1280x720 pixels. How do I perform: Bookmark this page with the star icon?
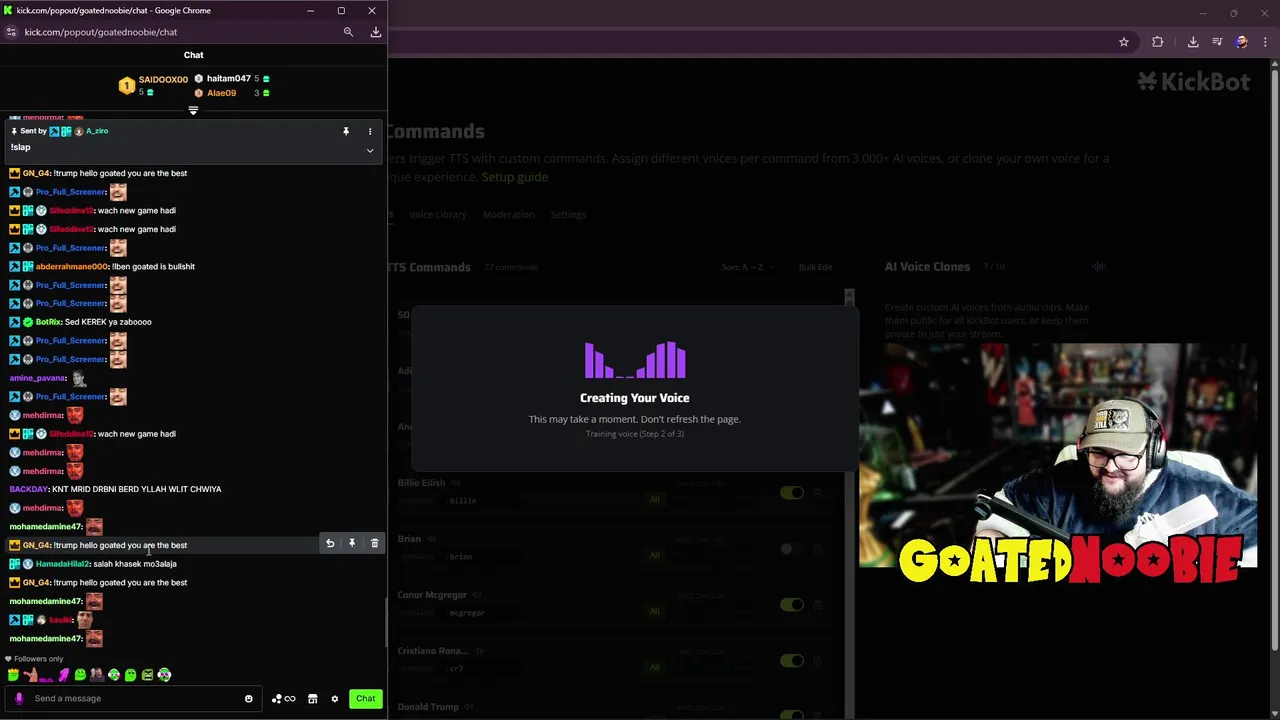(1124, 42)
